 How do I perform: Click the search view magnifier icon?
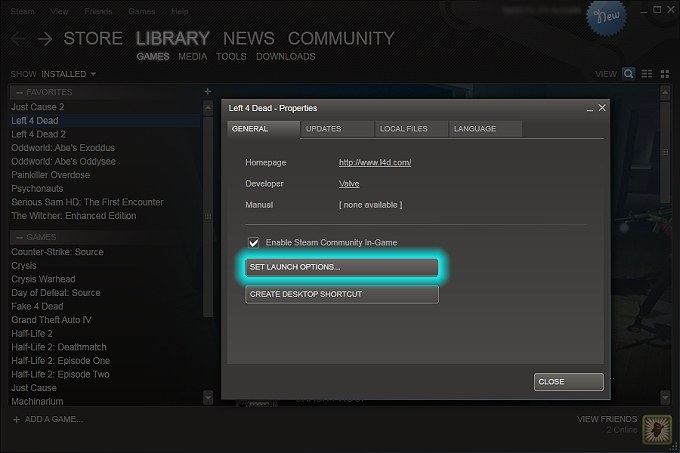click(x=628, y=74)
